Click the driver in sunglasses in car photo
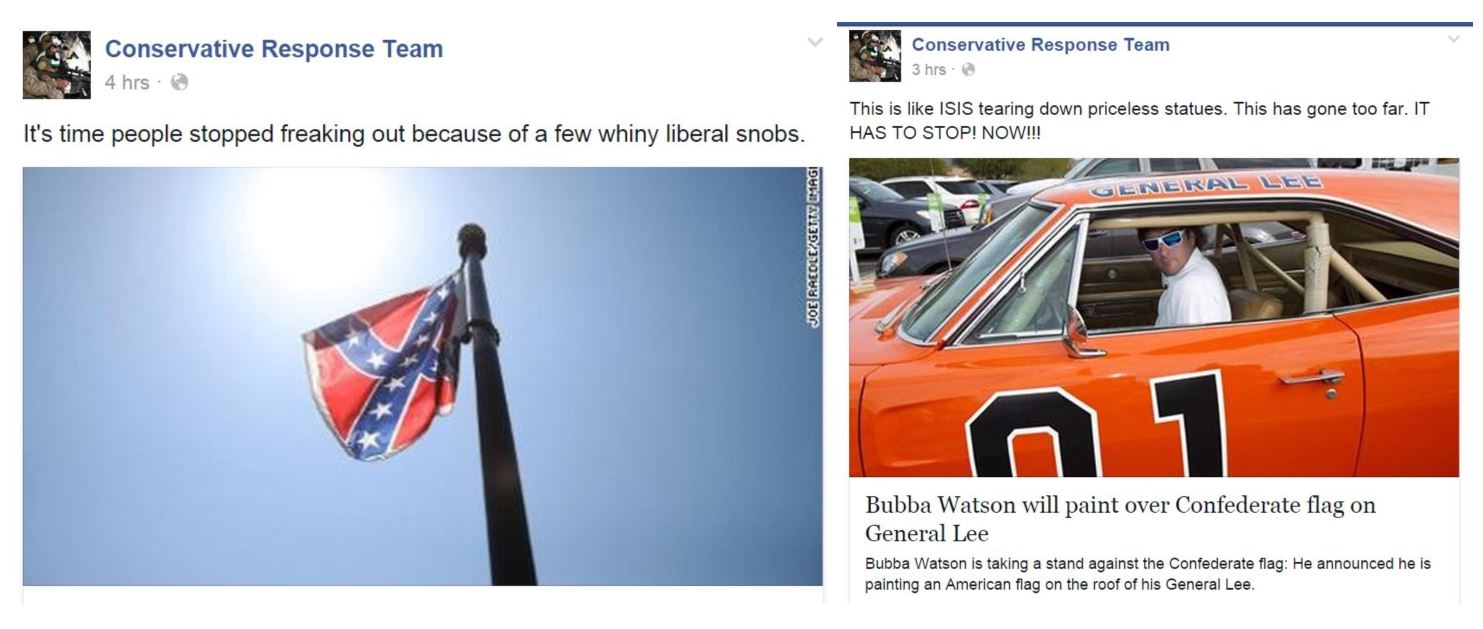Screen dimensions: 1483x629 click(x=1185, y=275)
